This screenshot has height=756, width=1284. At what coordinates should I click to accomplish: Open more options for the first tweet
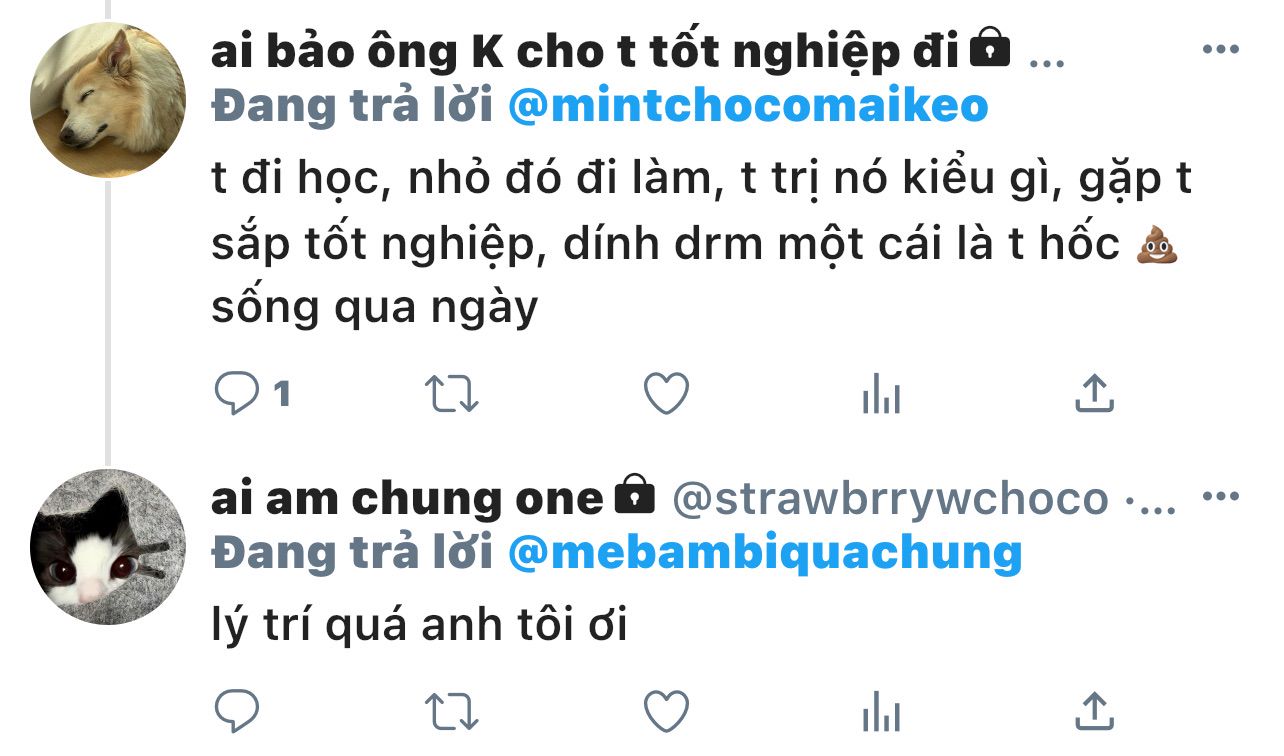1220,50
